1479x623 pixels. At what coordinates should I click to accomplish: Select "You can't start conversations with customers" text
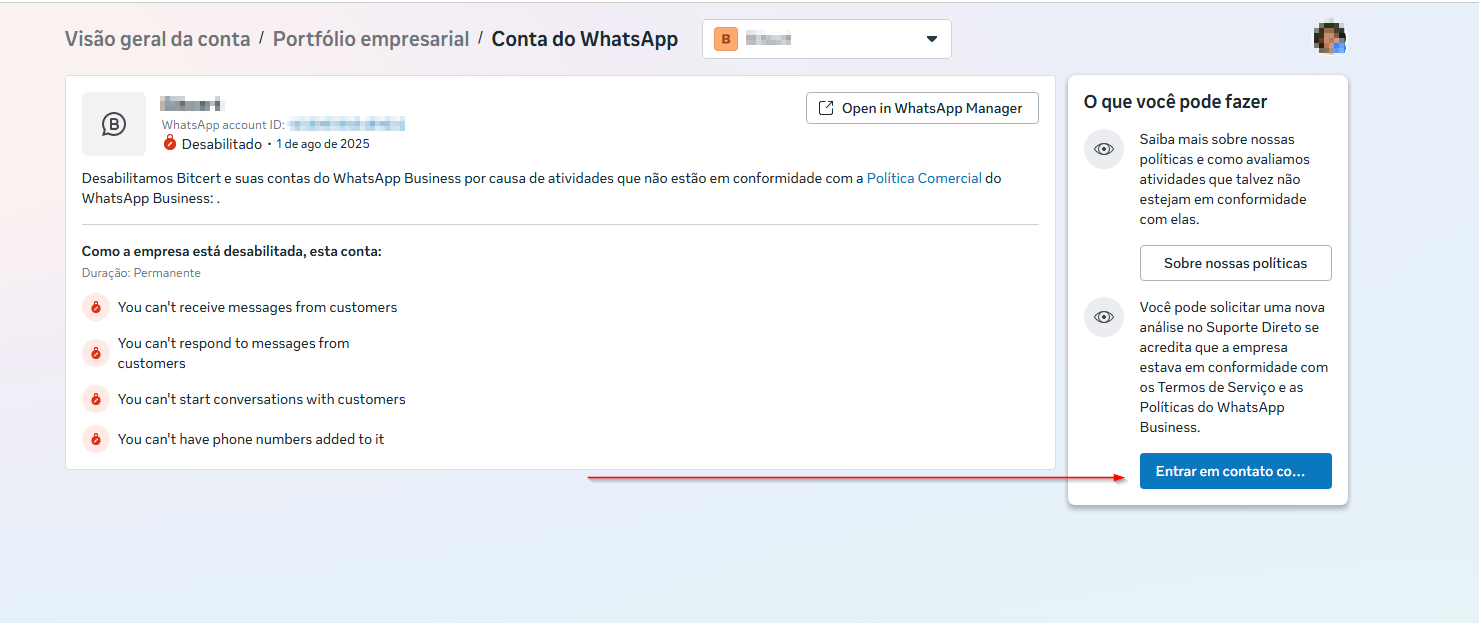[x=262, y=399]
